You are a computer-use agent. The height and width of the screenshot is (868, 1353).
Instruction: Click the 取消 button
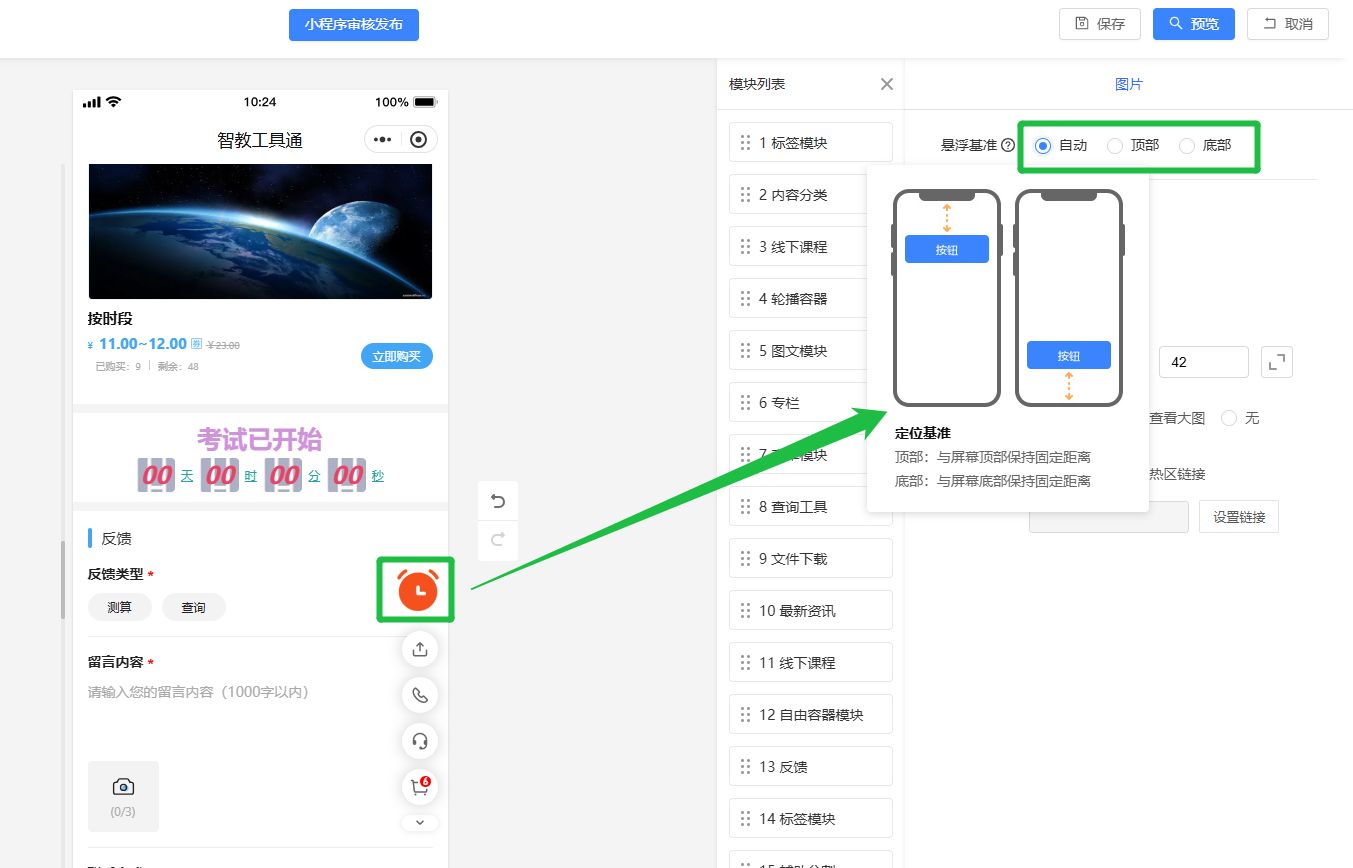pyautogui.click(x=1288, y=24)
